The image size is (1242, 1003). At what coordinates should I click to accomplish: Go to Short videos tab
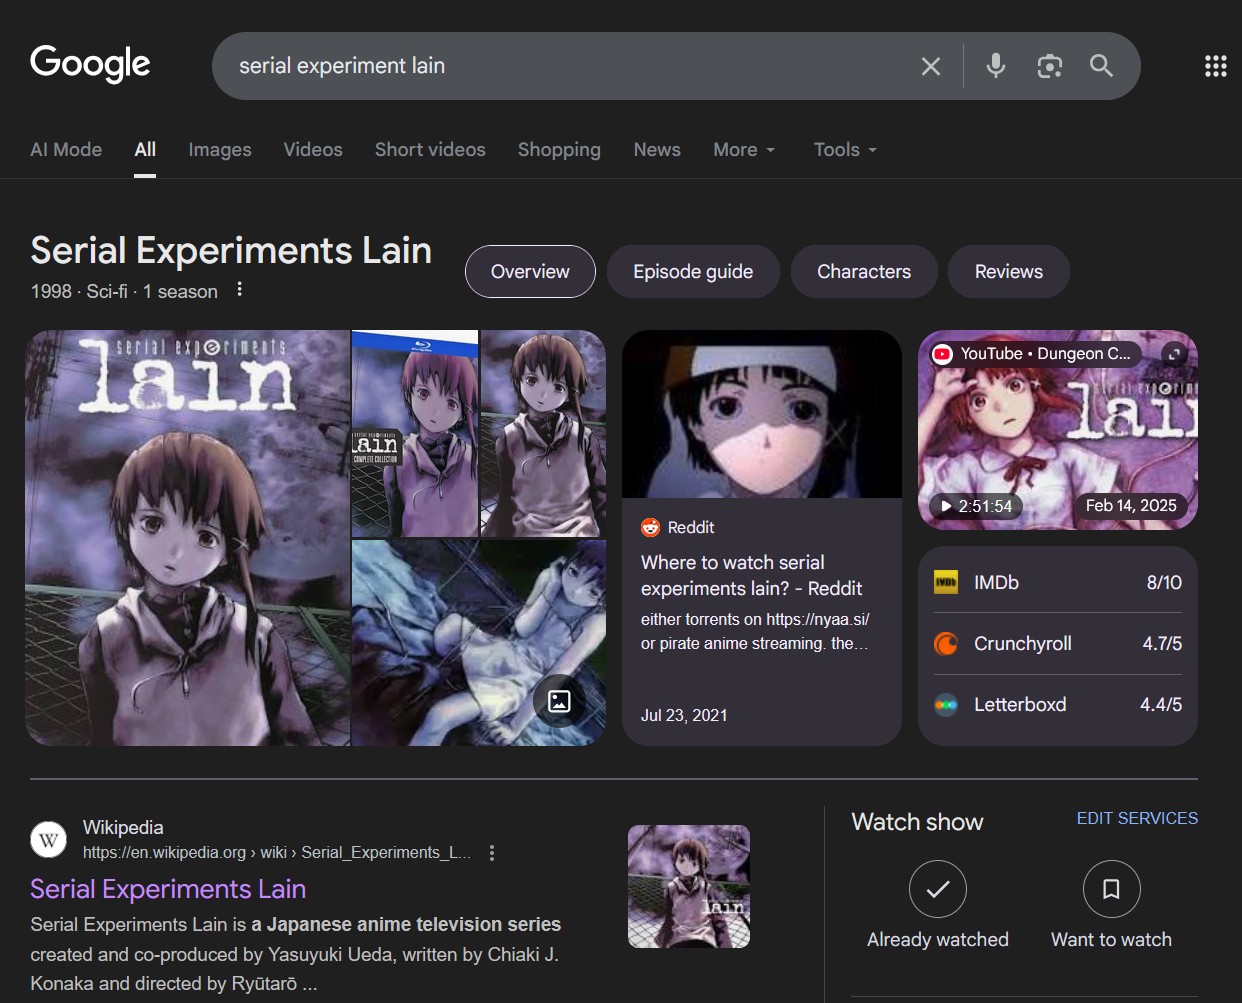coord(430,150)
